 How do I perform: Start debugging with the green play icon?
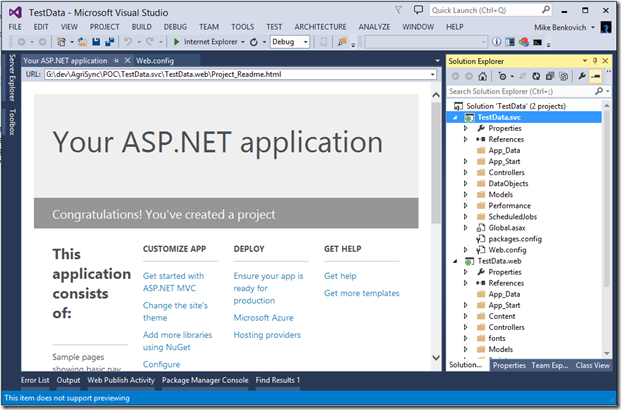click(176, 42)
